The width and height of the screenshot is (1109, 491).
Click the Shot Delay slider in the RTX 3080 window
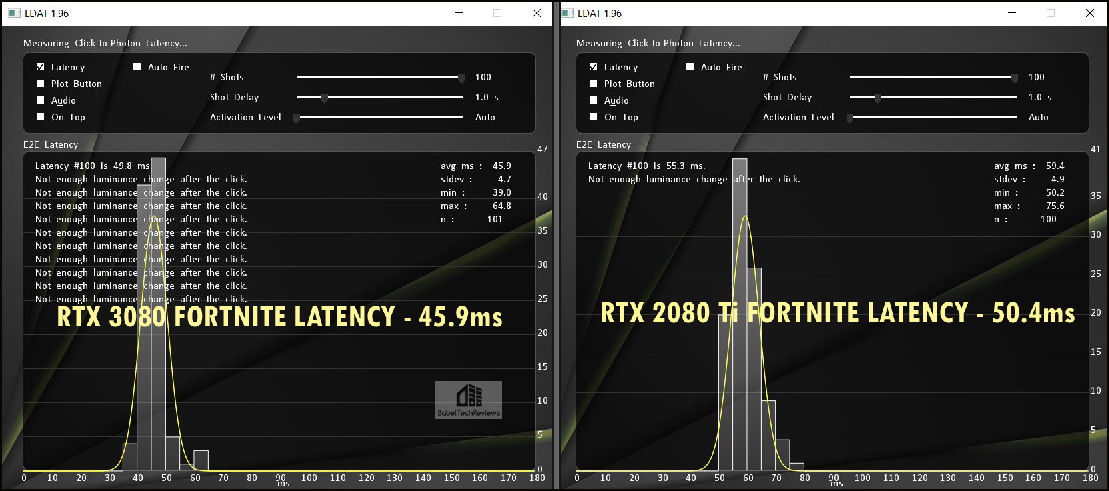[x=381, y=98]
